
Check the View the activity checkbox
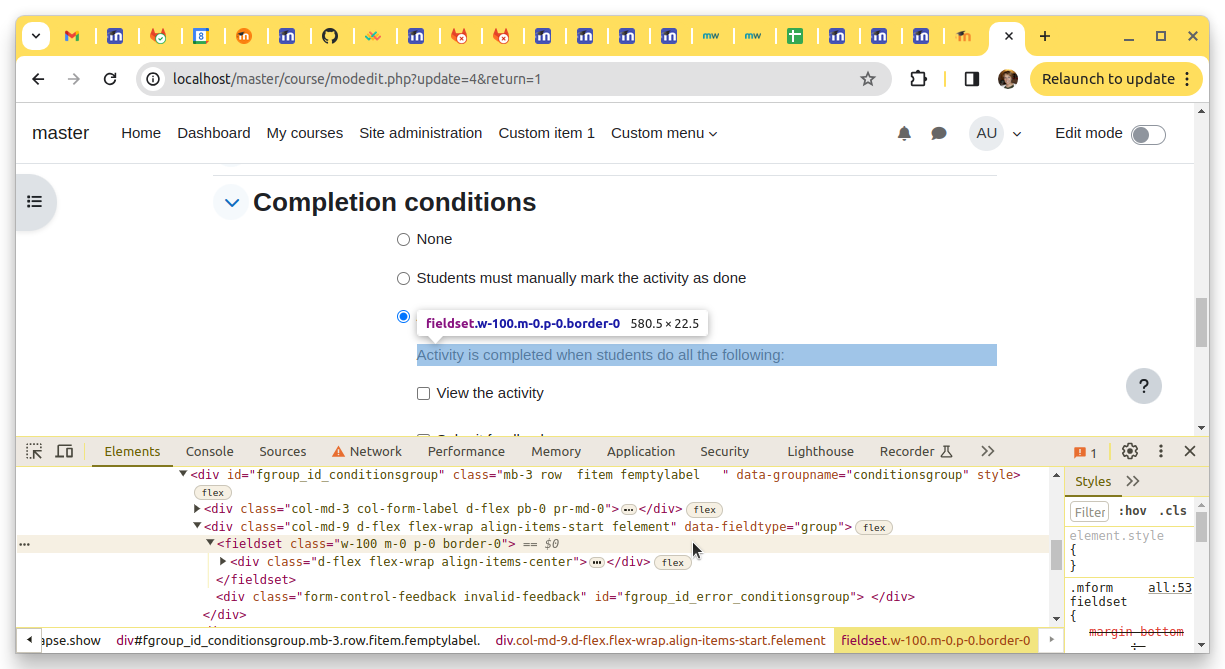coord(424,394)
